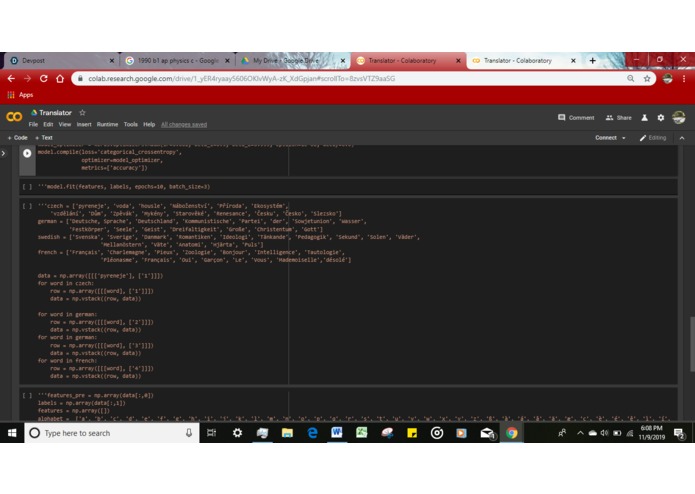The width and height of the screenshot is (695, 494).
Task: Open the File menu
Action: [33, 124]
